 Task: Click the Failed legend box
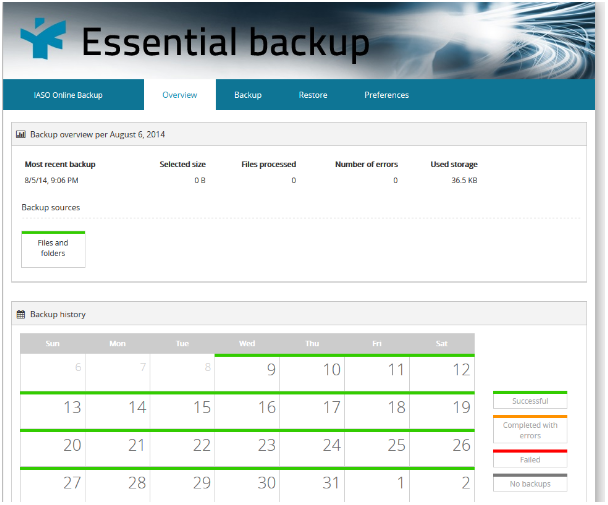pos(530,459)
